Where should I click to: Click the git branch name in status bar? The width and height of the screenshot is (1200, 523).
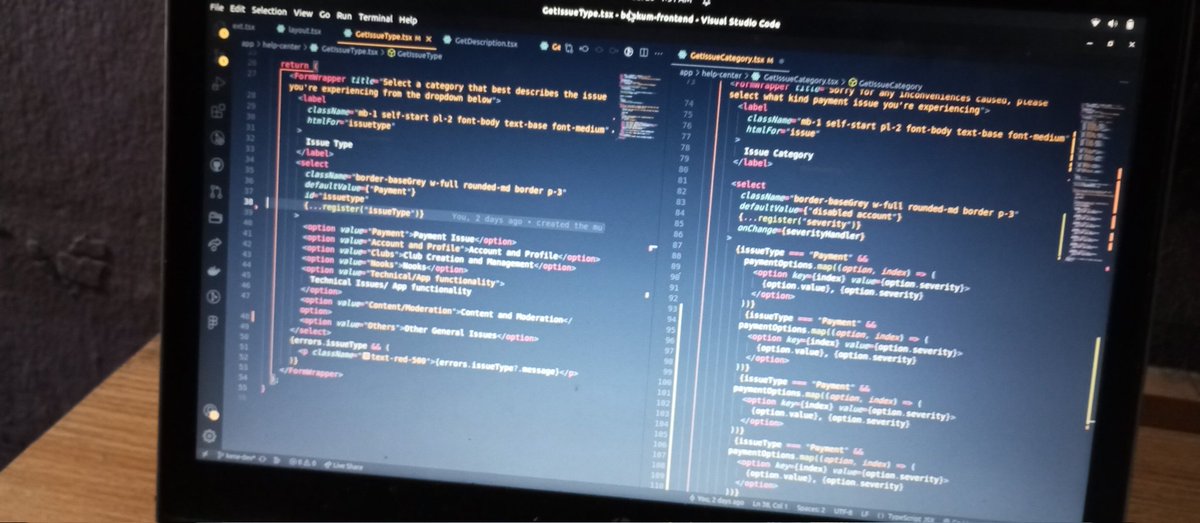point(238,458)
